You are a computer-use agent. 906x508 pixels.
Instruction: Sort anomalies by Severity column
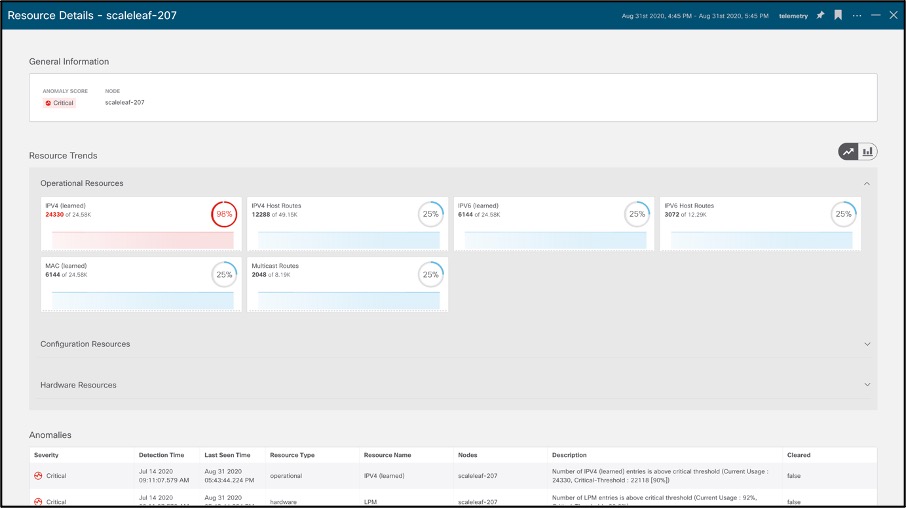(46, 455)
